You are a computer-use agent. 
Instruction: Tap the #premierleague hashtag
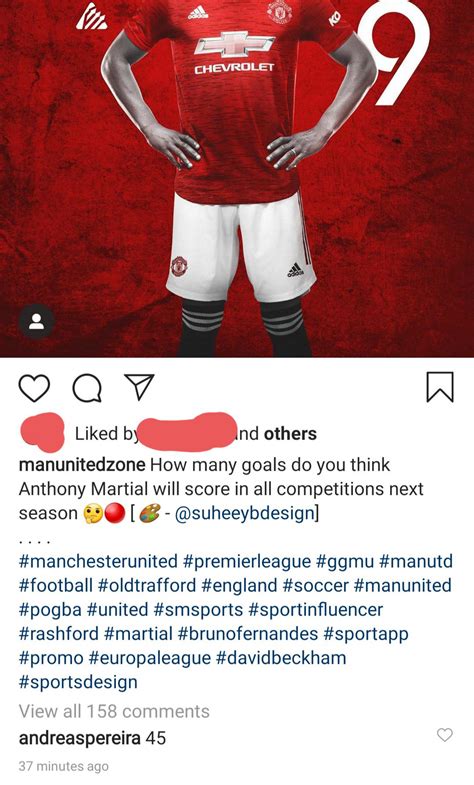pyautogui.click(x=247, y=562)
